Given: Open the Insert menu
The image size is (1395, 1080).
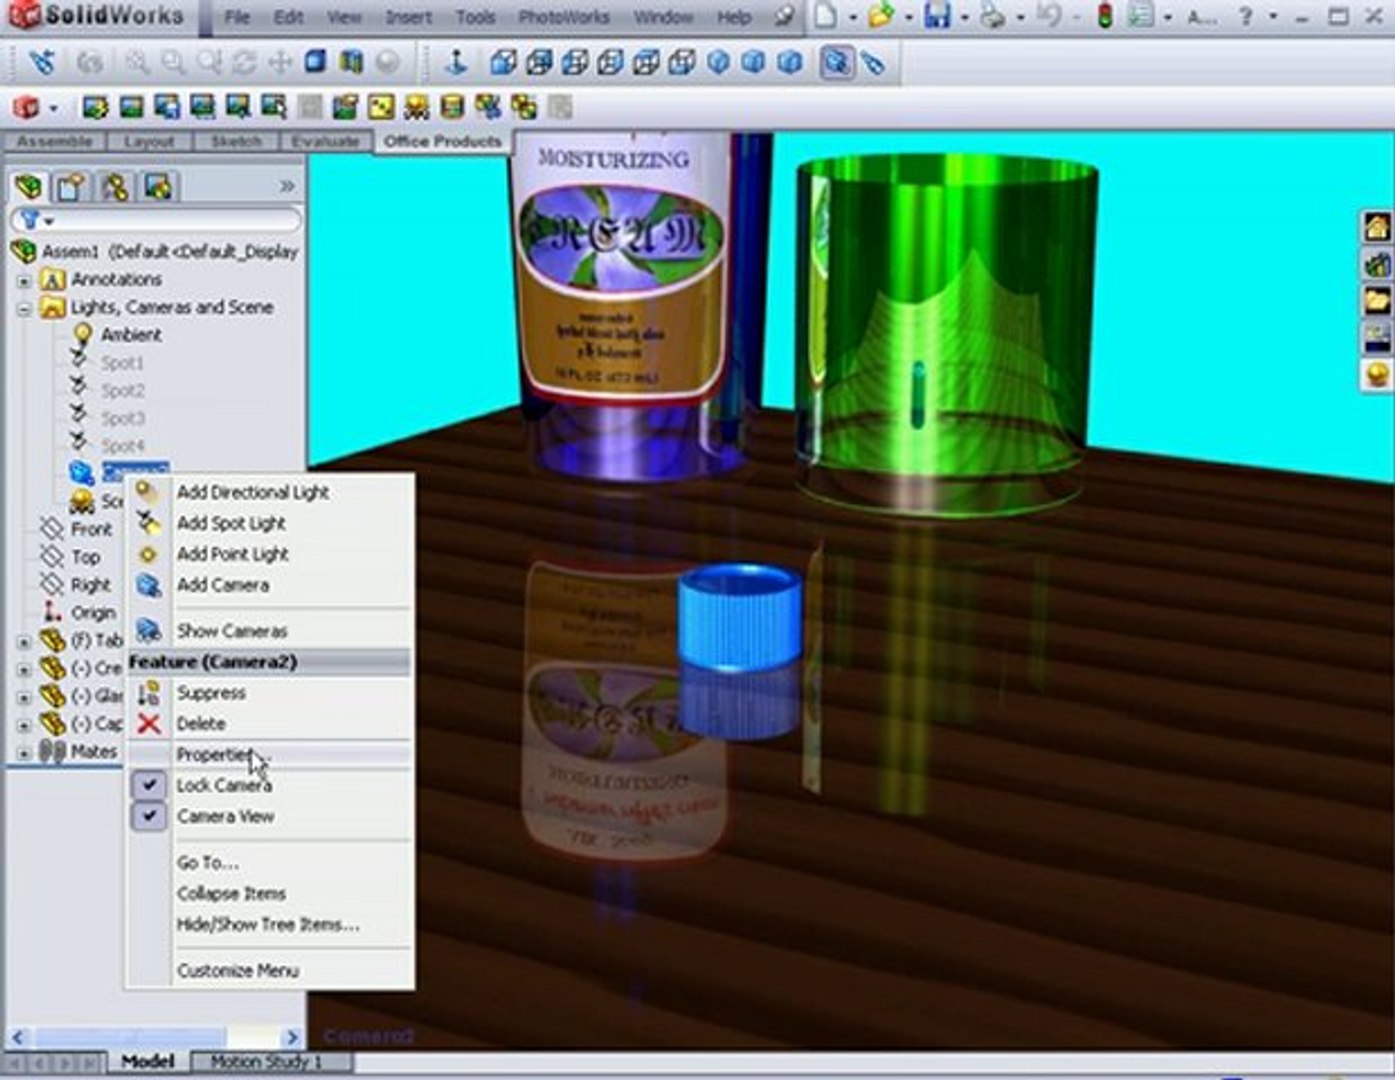Looking at the screenshot, I should pos(408,17).
